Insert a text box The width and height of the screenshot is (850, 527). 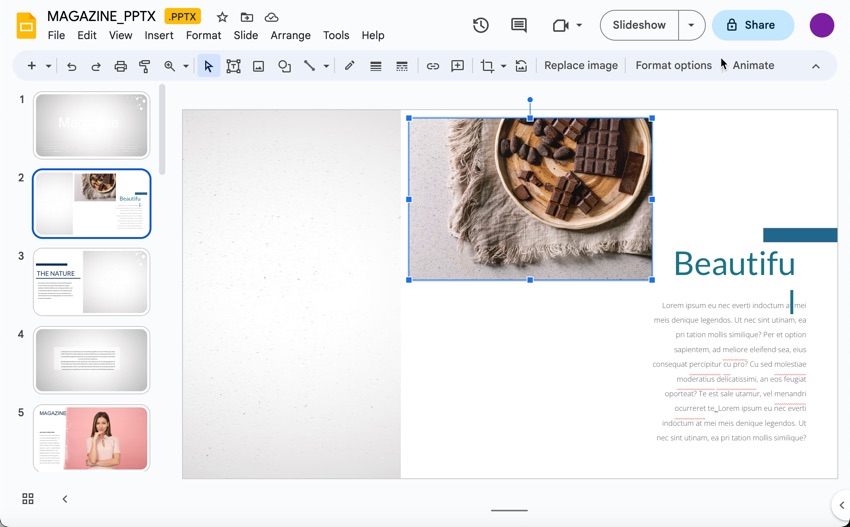pyautogui.click(x=234, y=66)
